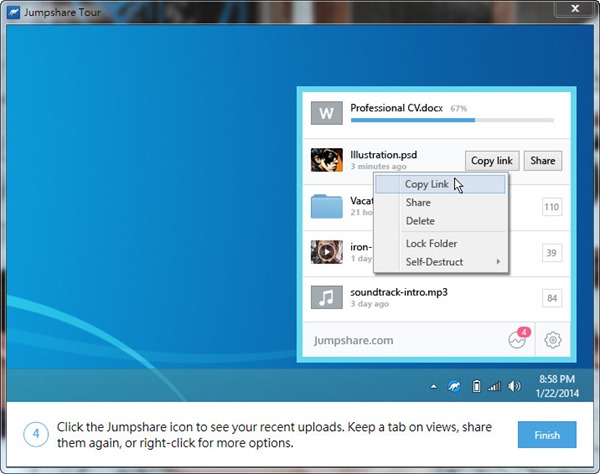Click the Word document icon for Professional CV.docx

tap(327, 112)
